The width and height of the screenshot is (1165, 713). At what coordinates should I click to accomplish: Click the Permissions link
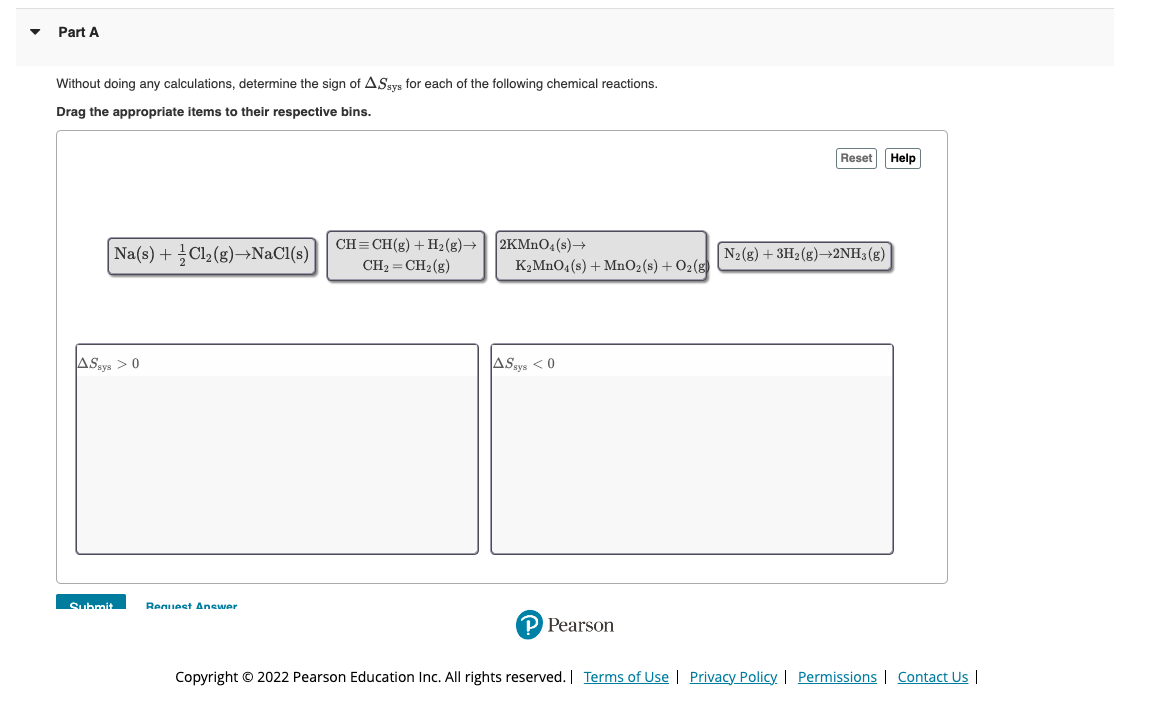tap(837, 677)
